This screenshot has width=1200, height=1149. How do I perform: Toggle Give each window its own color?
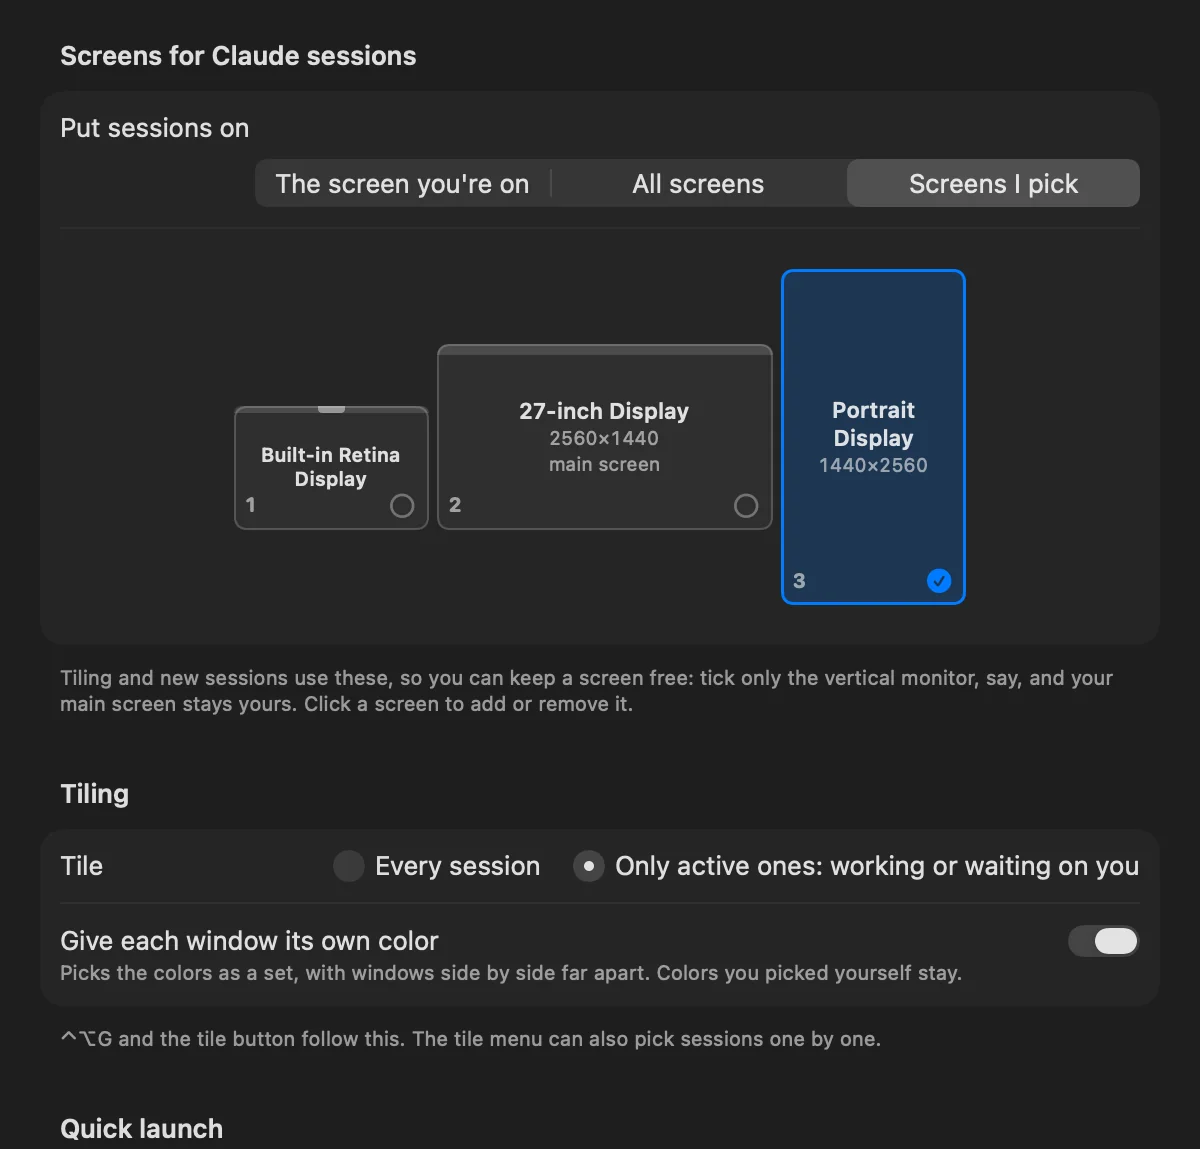(x=1103, y=941)
